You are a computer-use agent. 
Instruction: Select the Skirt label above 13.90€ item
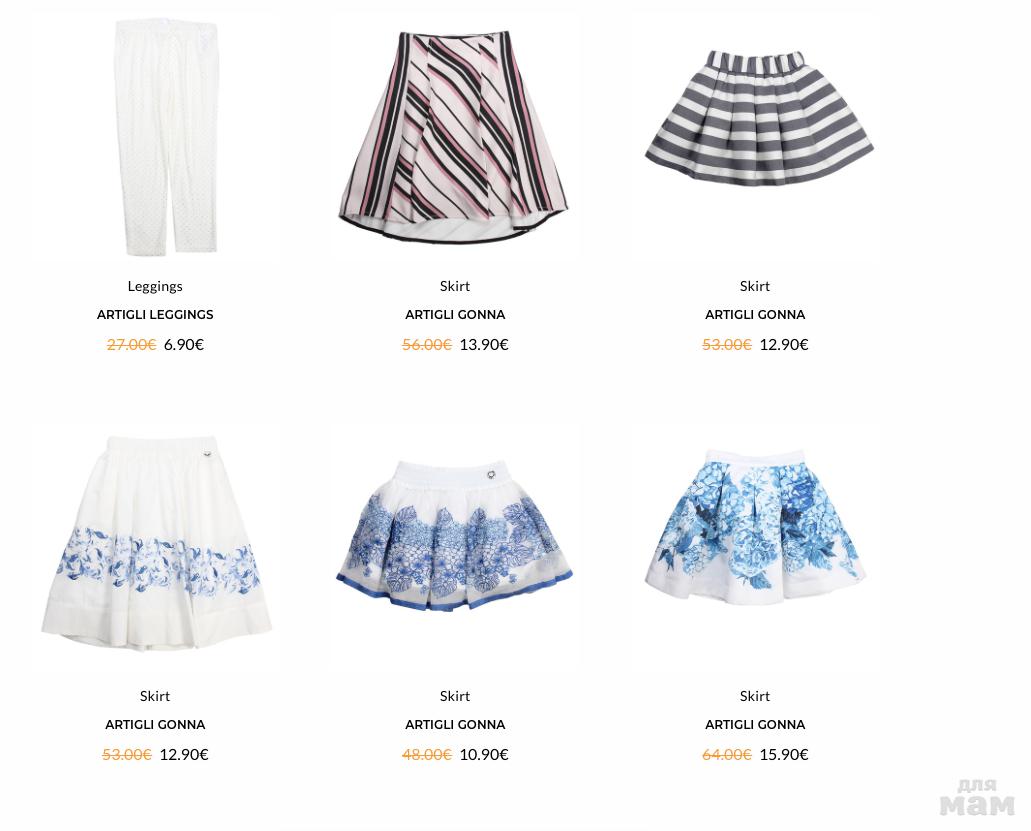[455, 286]
